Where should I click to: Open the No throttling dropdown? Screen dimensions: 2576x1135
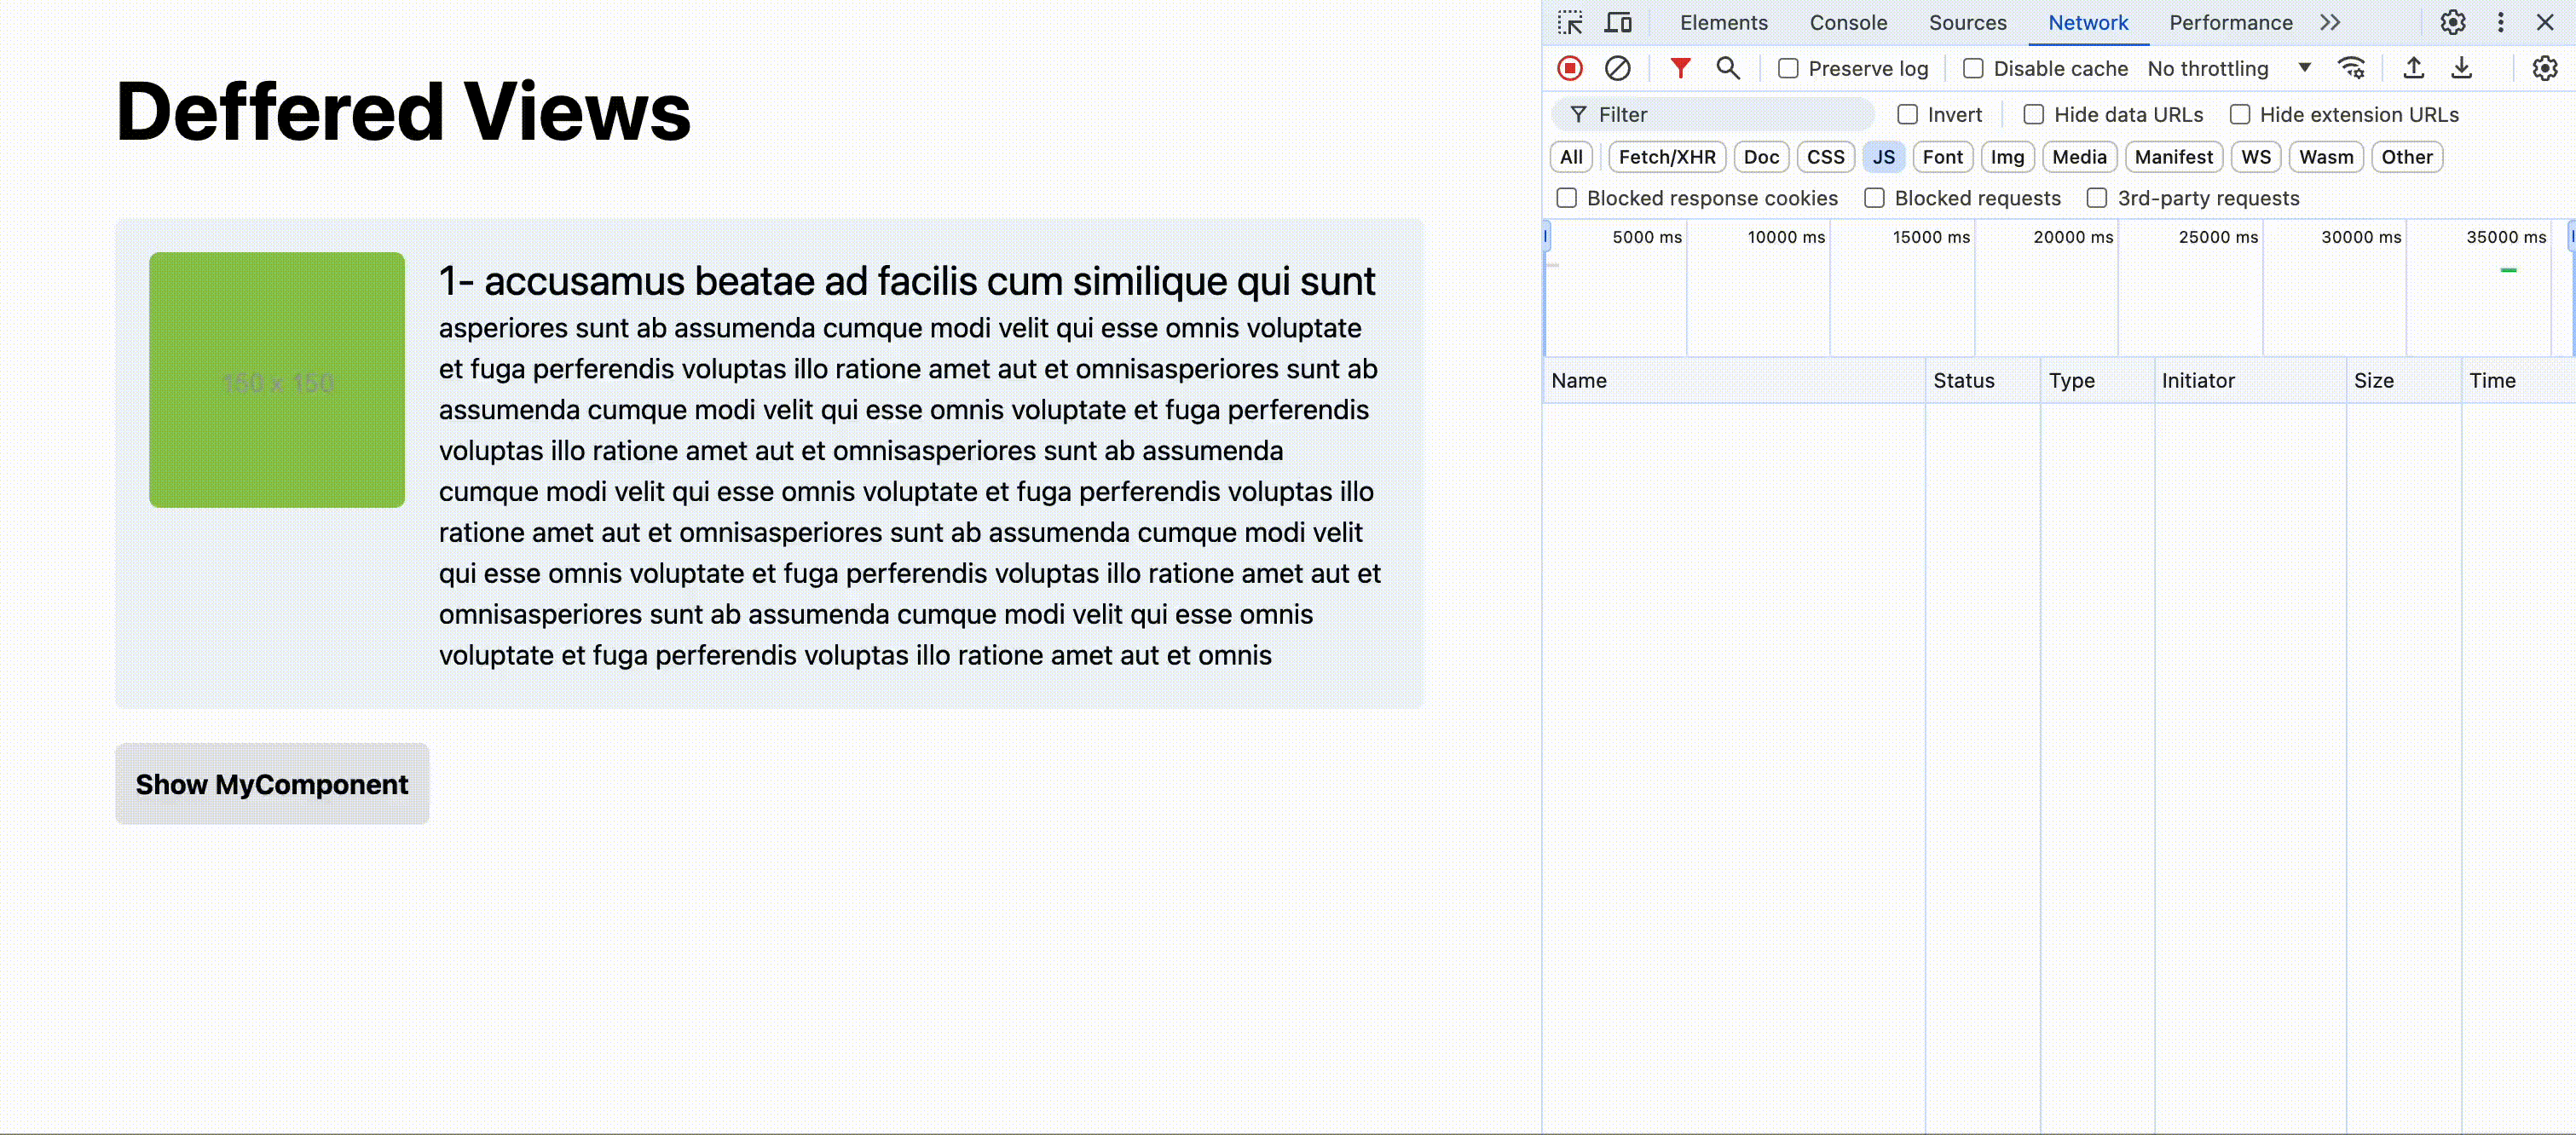click(x=2229, y=69)
